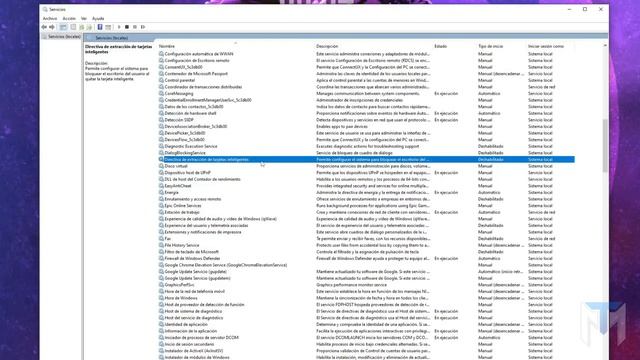This screenshot has width=640, height=360.
Task: Stop the service with the square icon
Action: 127,27
